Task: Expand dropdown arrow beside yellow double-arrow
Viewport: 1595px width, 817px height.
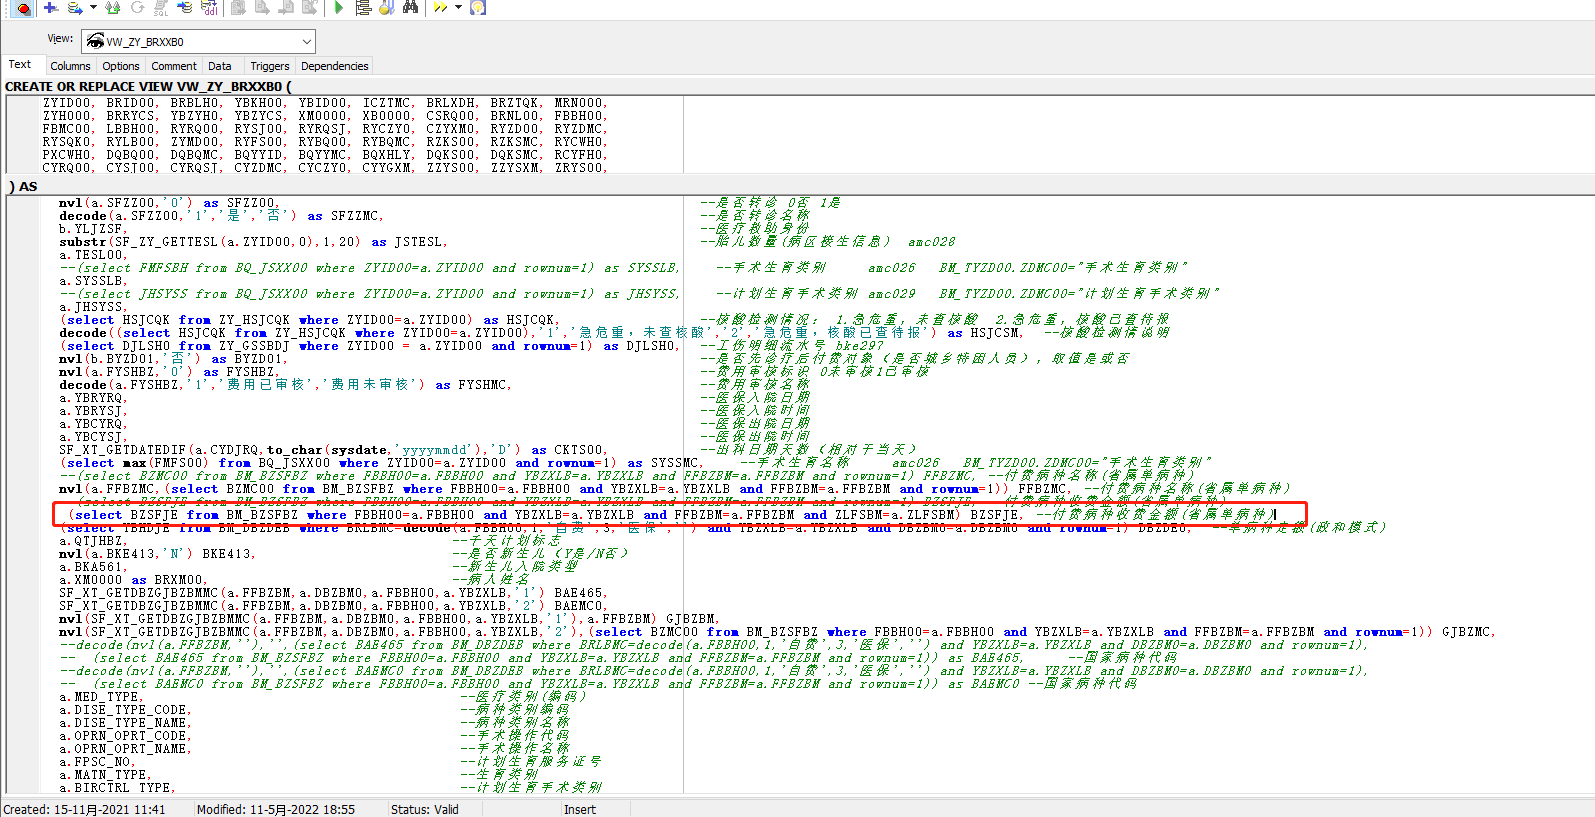Action: pyautogui.click(x=458, y=8)
